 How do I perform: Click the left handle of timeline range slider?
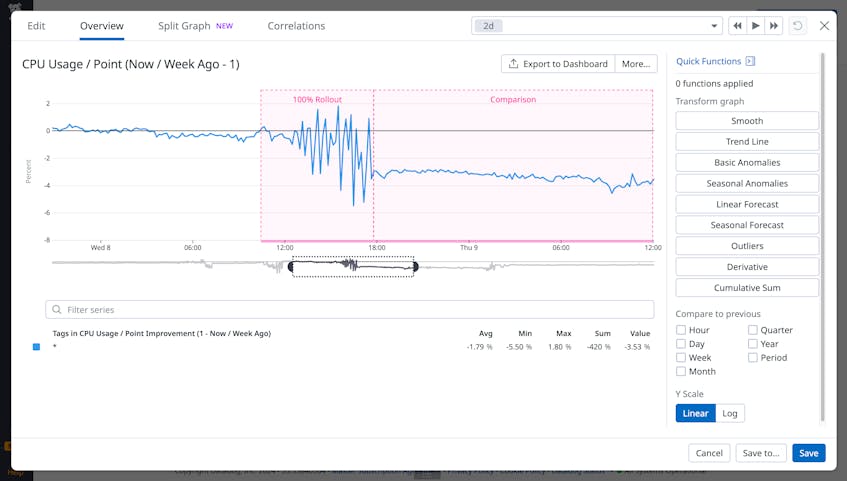coord(292,266)
